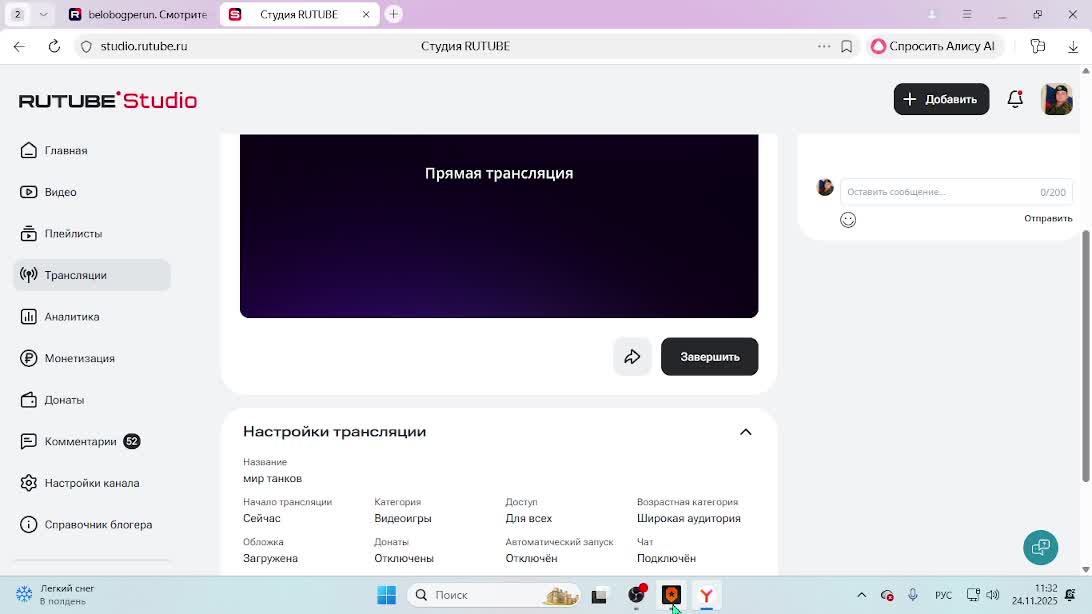
Task: Click the age value Широкая аудитория
Action: 688,519
